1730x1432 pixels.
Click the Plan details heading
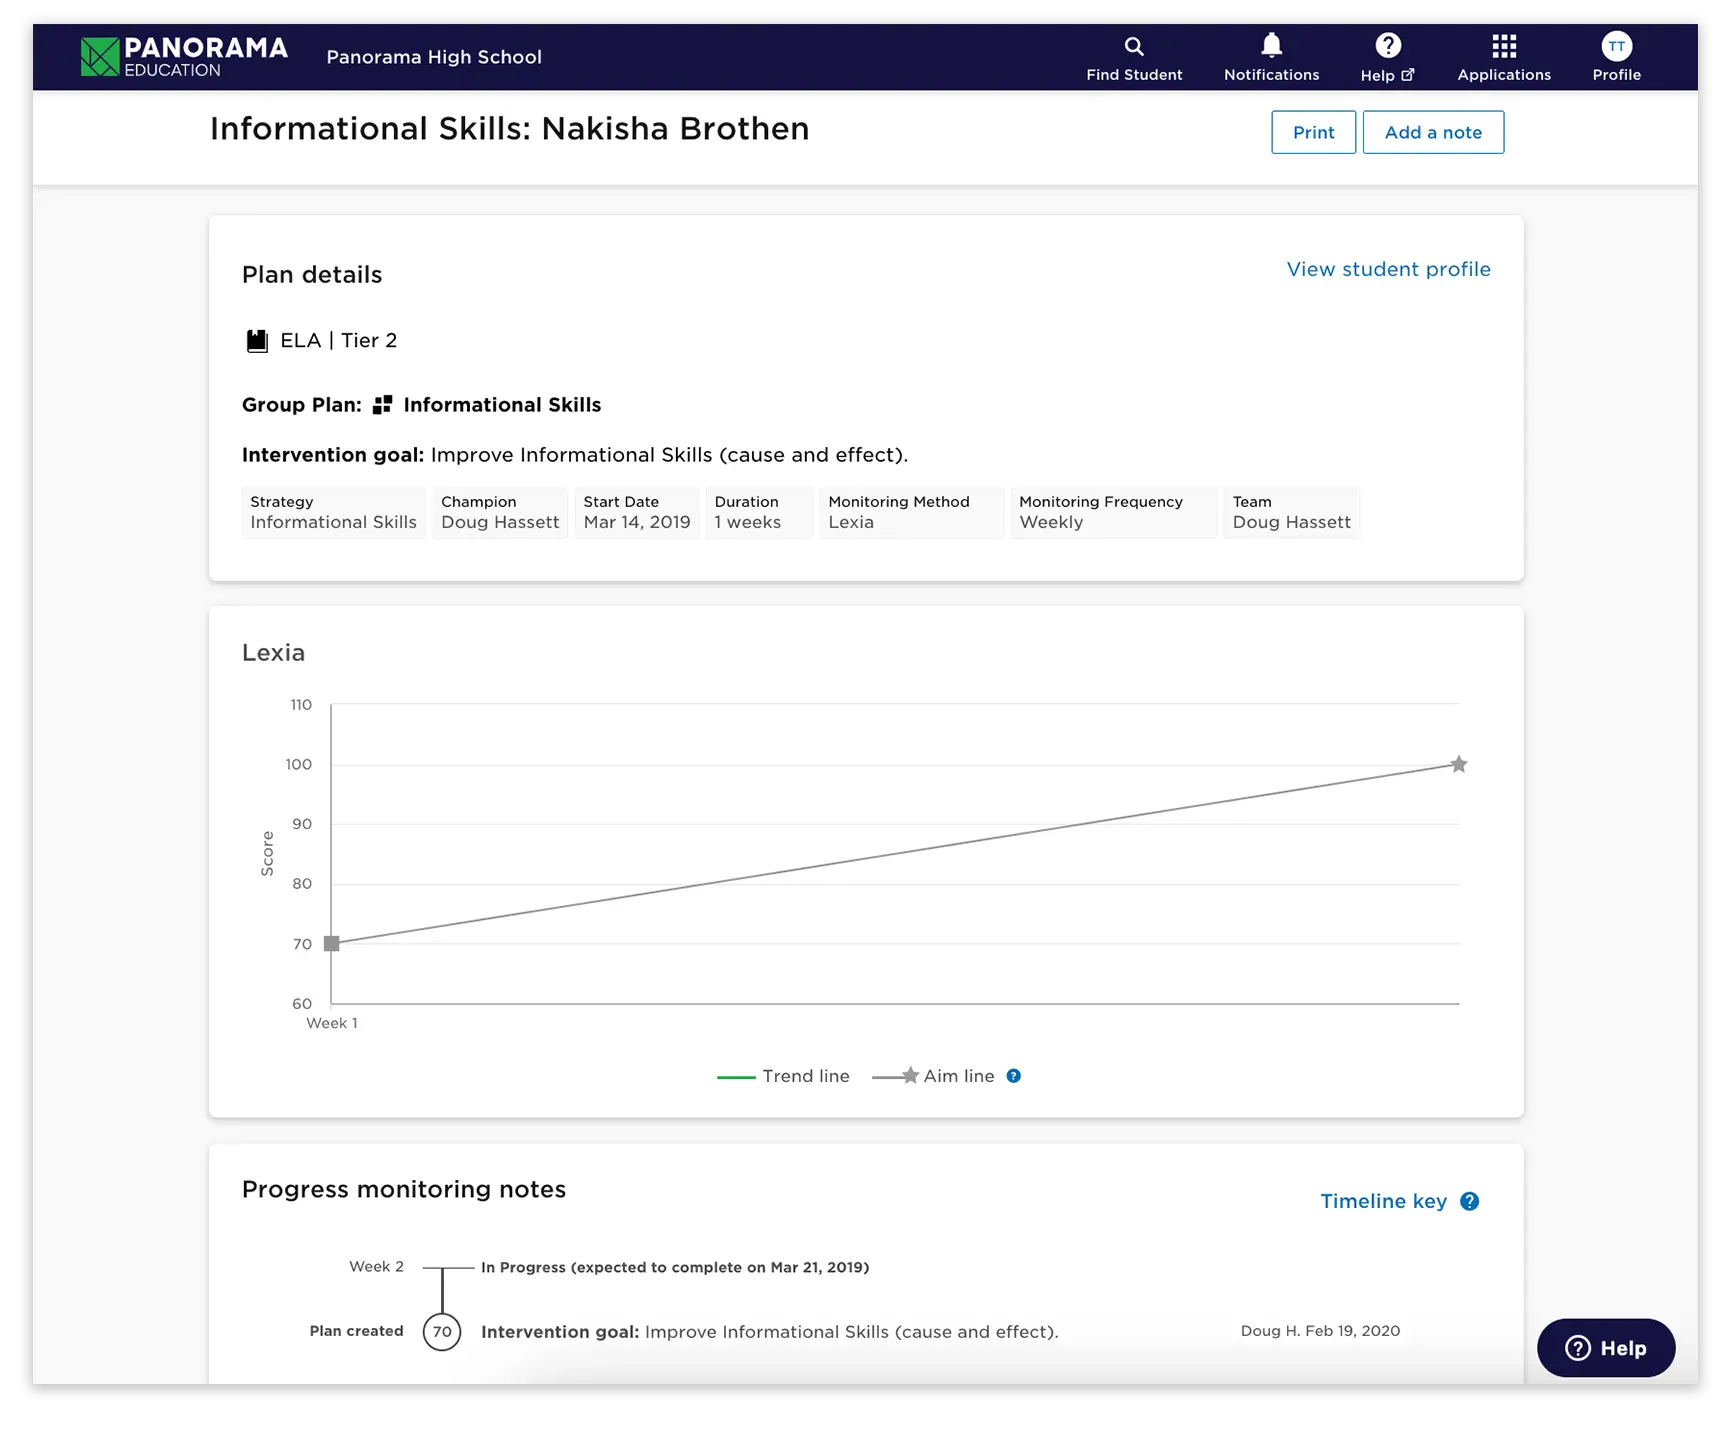[x=312, y=275]
